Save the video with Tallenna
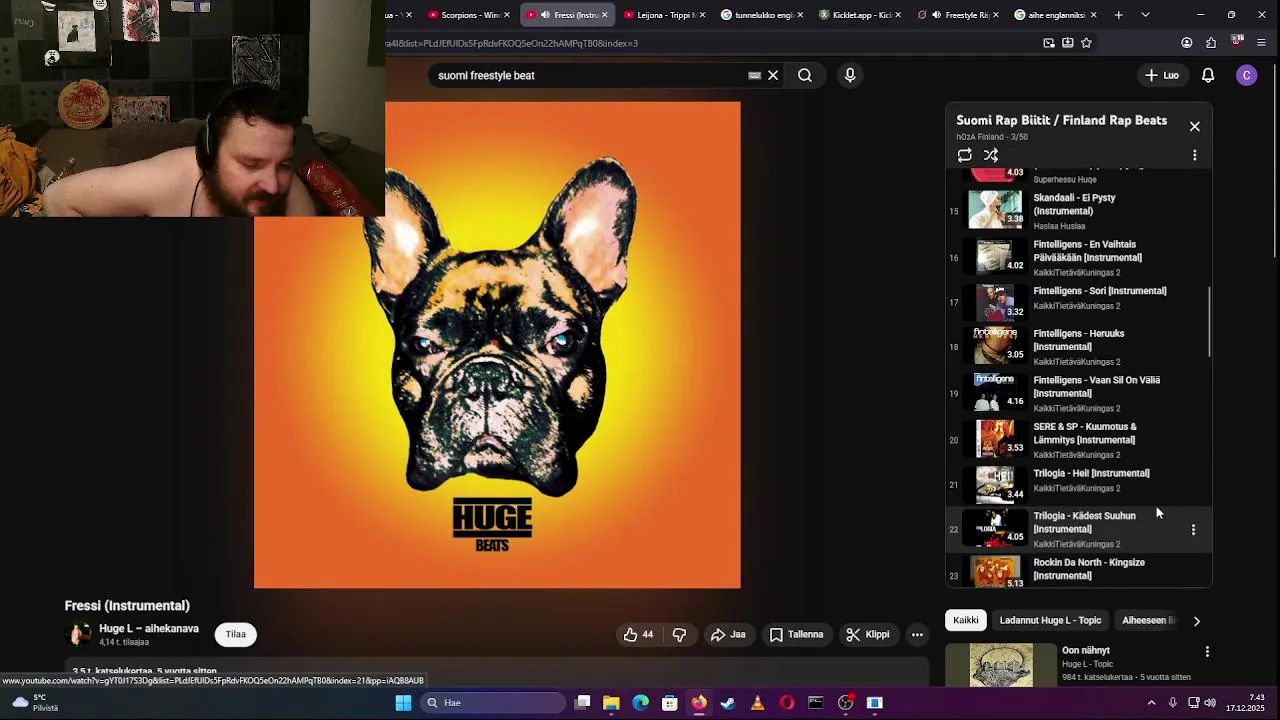This screenshot has width=1280, height=720. click(x=796, y=634)
